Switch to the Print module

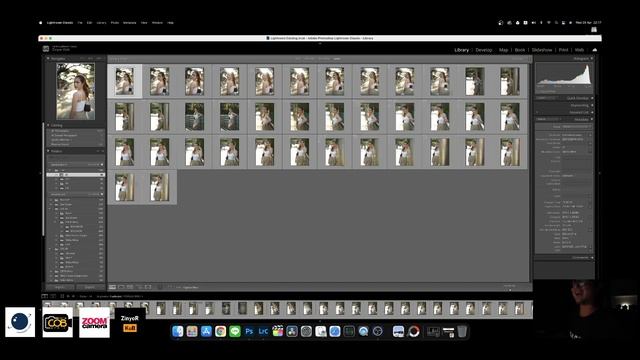[563, 50]
